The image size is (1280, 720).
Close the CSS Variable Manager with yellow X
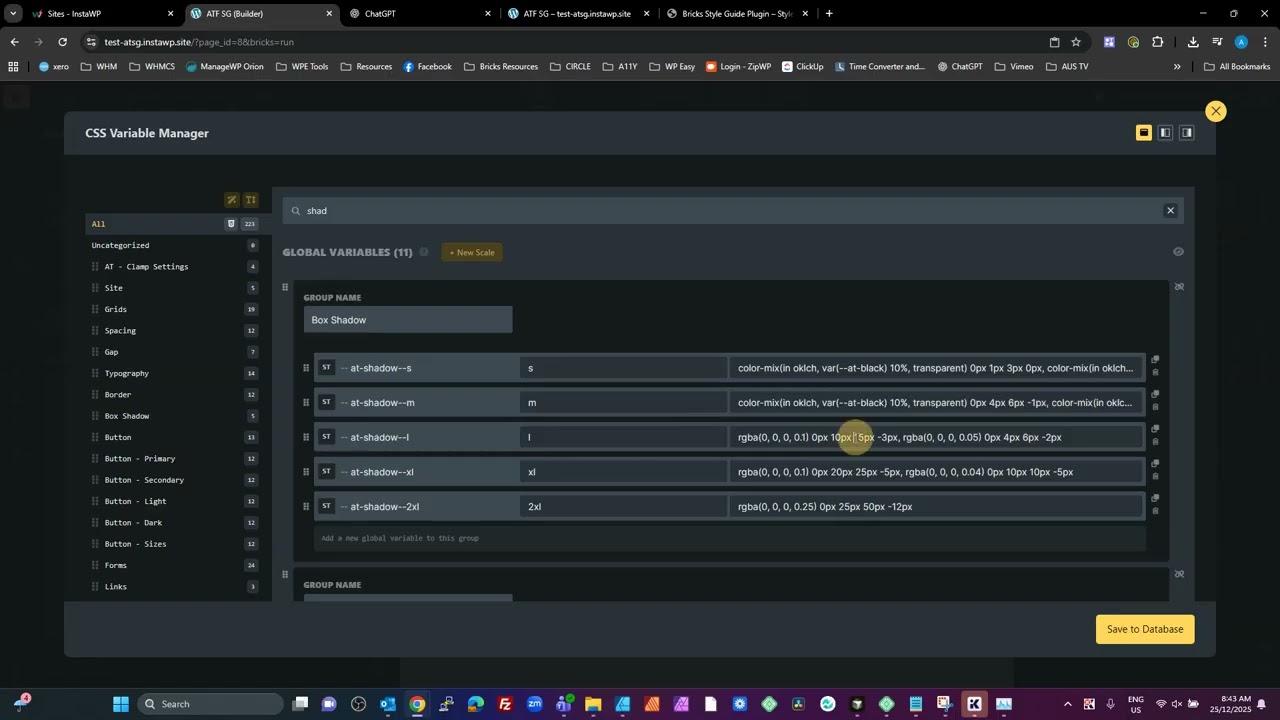pos(1215,111)
